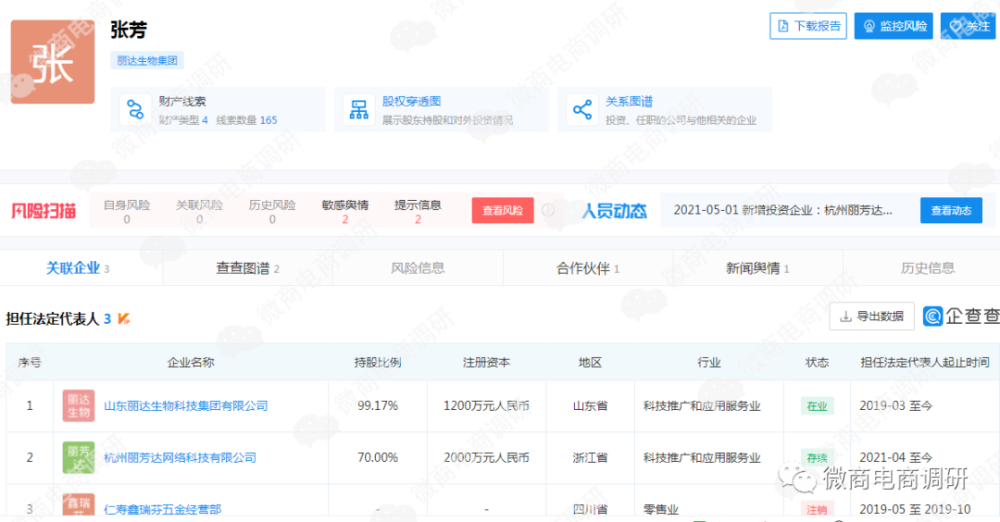Switch to the 历史信息 tab
Screen dimensions: 1000x522
(927, 268)
